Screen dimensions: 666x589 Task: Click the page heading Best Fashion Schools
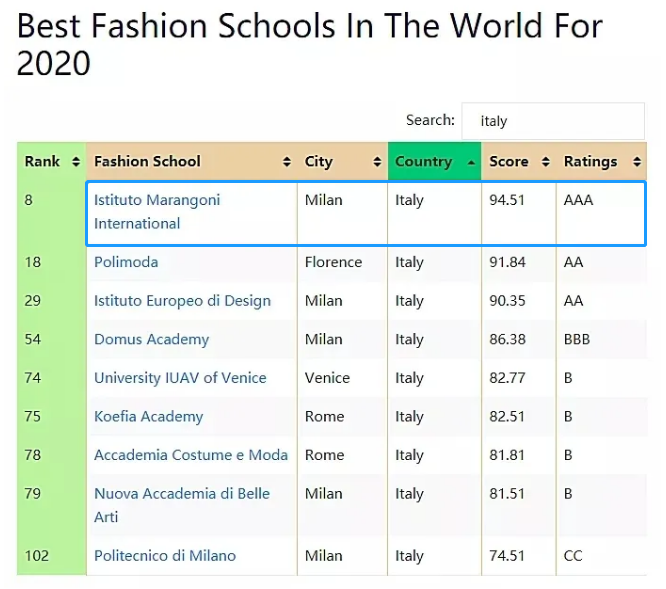pyautogui.click(x=310, y=44)
